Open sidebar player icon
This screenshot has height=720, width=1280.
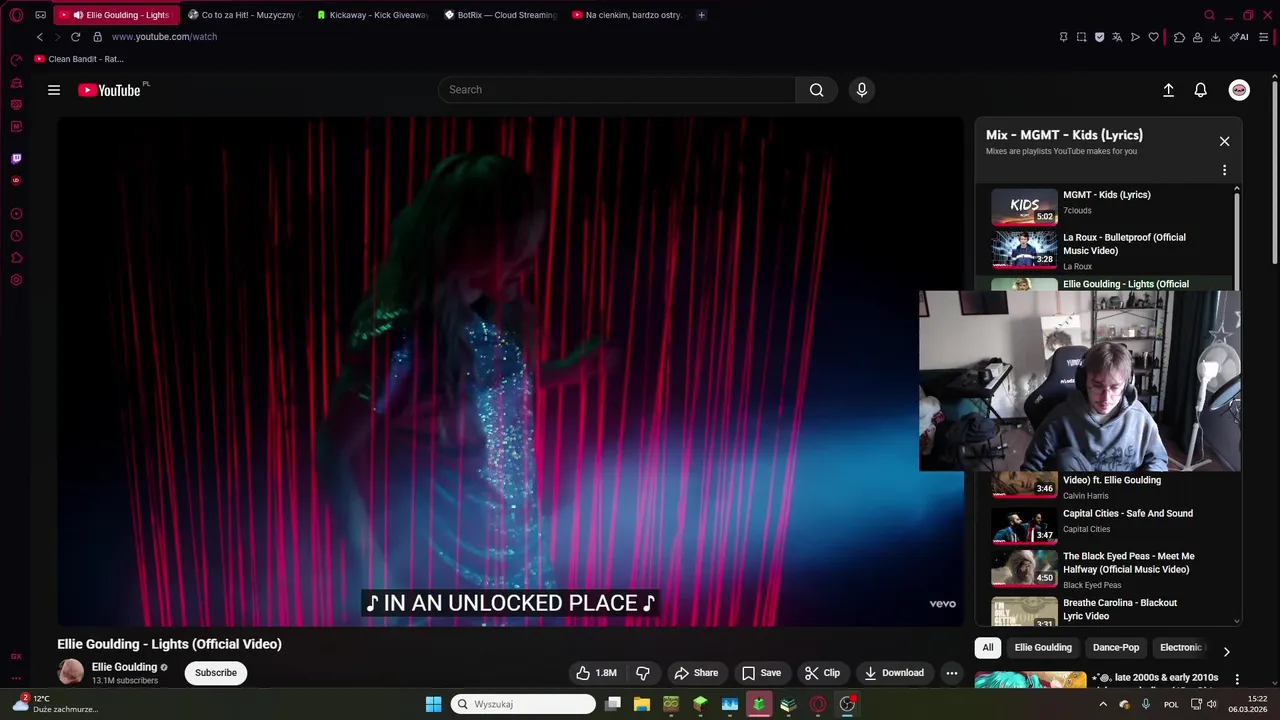pos(16,214)
